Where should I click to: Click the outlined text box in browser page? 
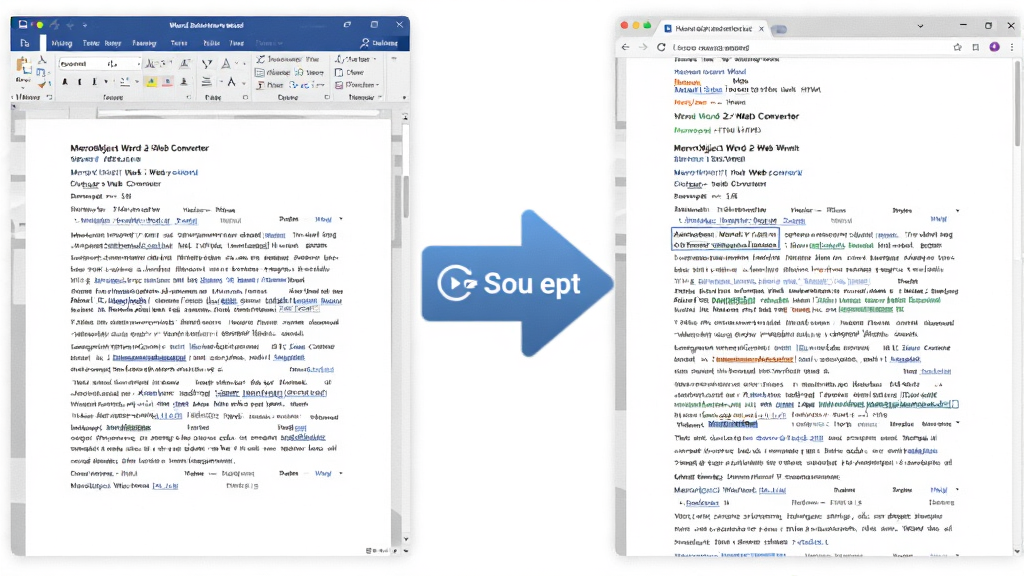click(726, 239)
